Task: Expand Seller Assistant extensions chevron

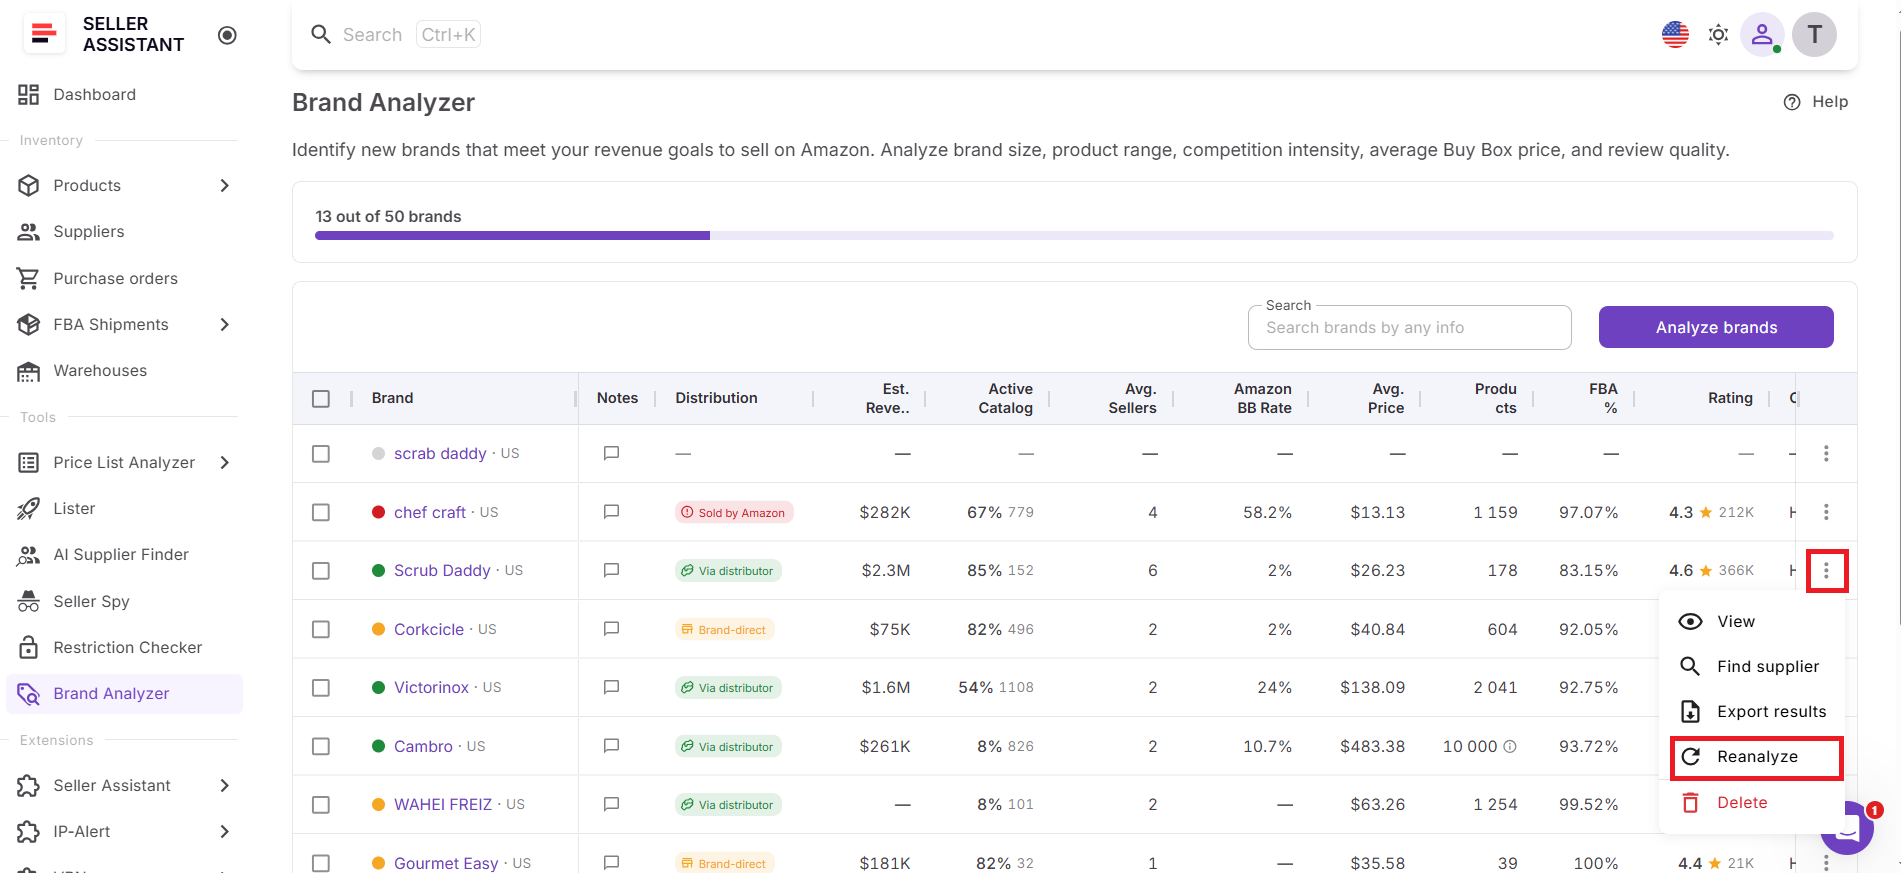Action: click(224, 785)
